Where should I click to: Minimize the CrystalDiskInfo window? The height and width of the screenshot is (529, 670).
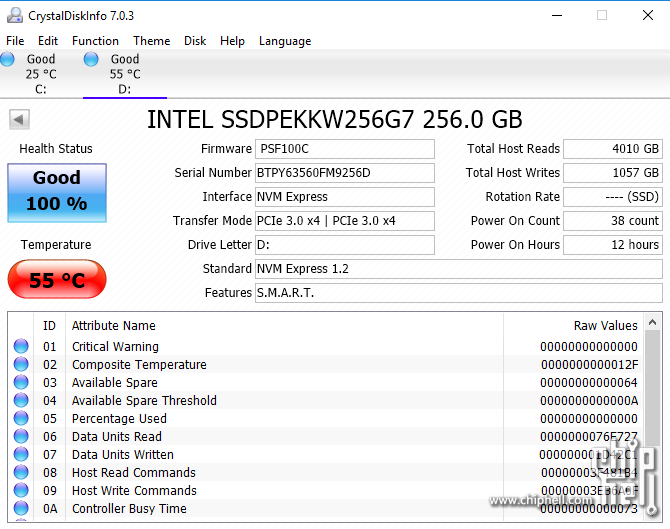pyautogui.click(x=557, y=15)
